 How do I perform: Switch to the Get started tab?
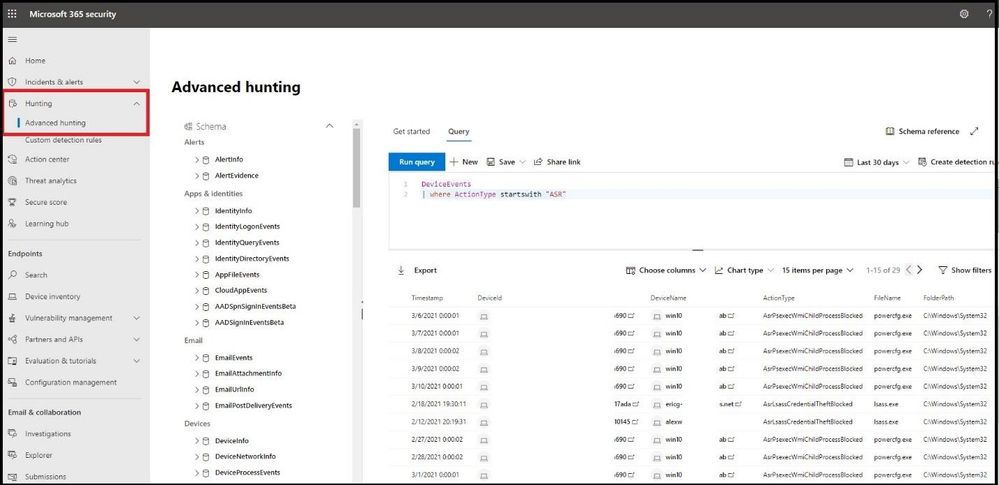(411, 131)
